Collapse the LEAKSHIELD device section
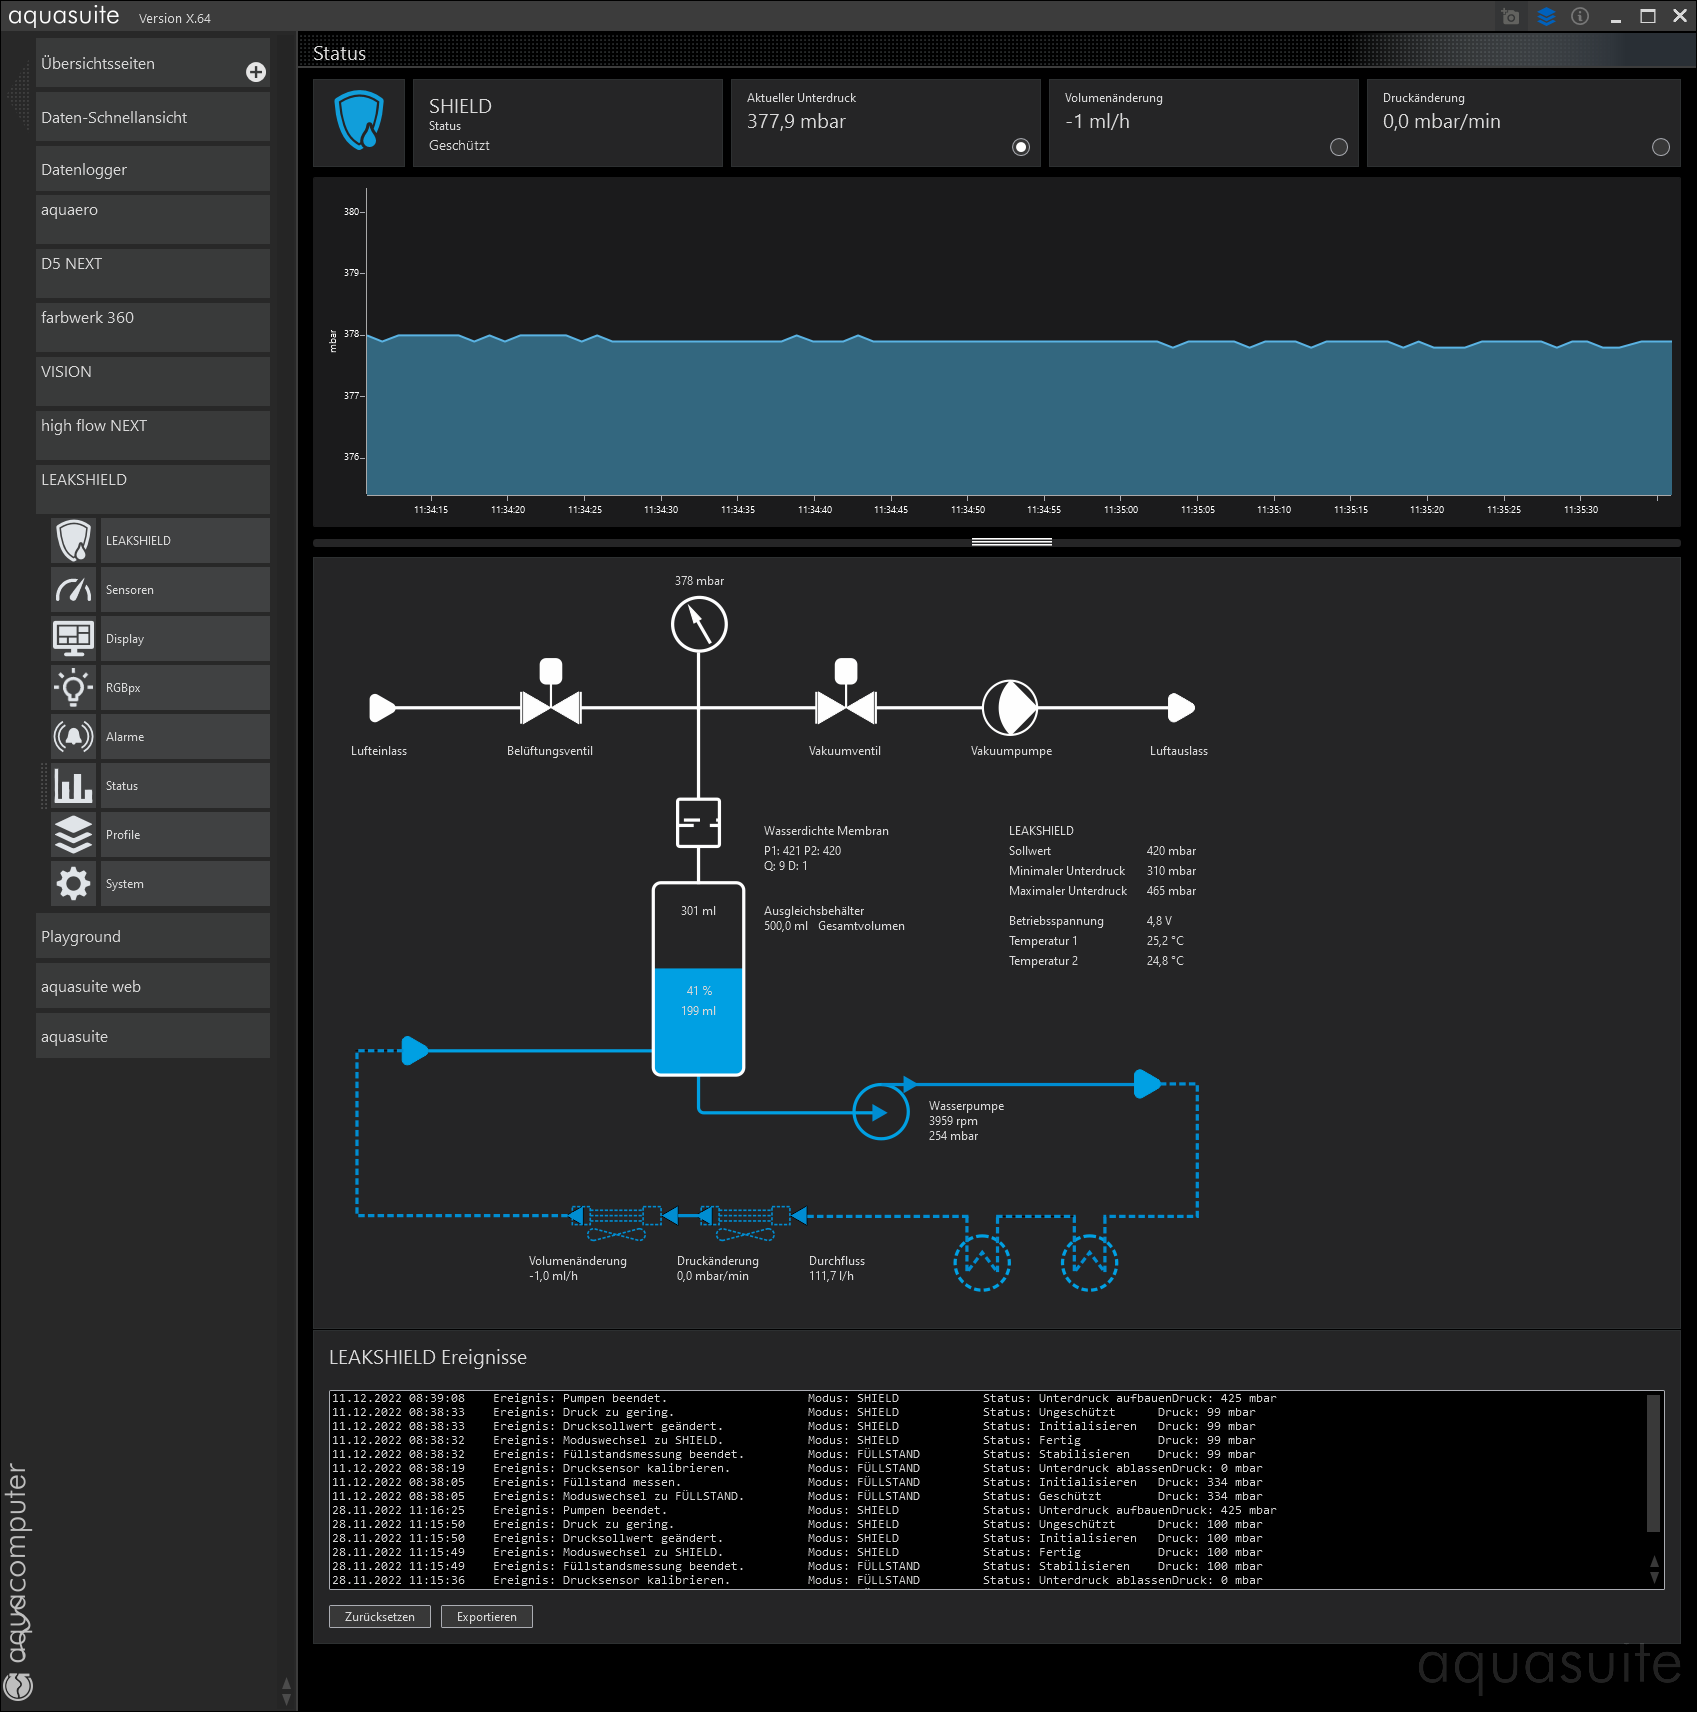The height and width of the screenshot is (1712, 1697). [x=152, y=488]
